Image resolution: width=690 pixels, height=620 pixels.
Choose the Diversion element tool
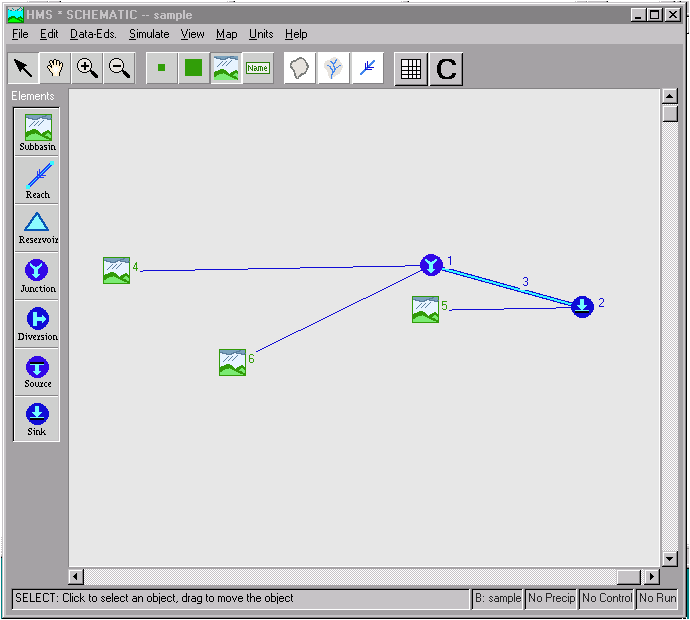pyautogui.click(x=38, y=324)
